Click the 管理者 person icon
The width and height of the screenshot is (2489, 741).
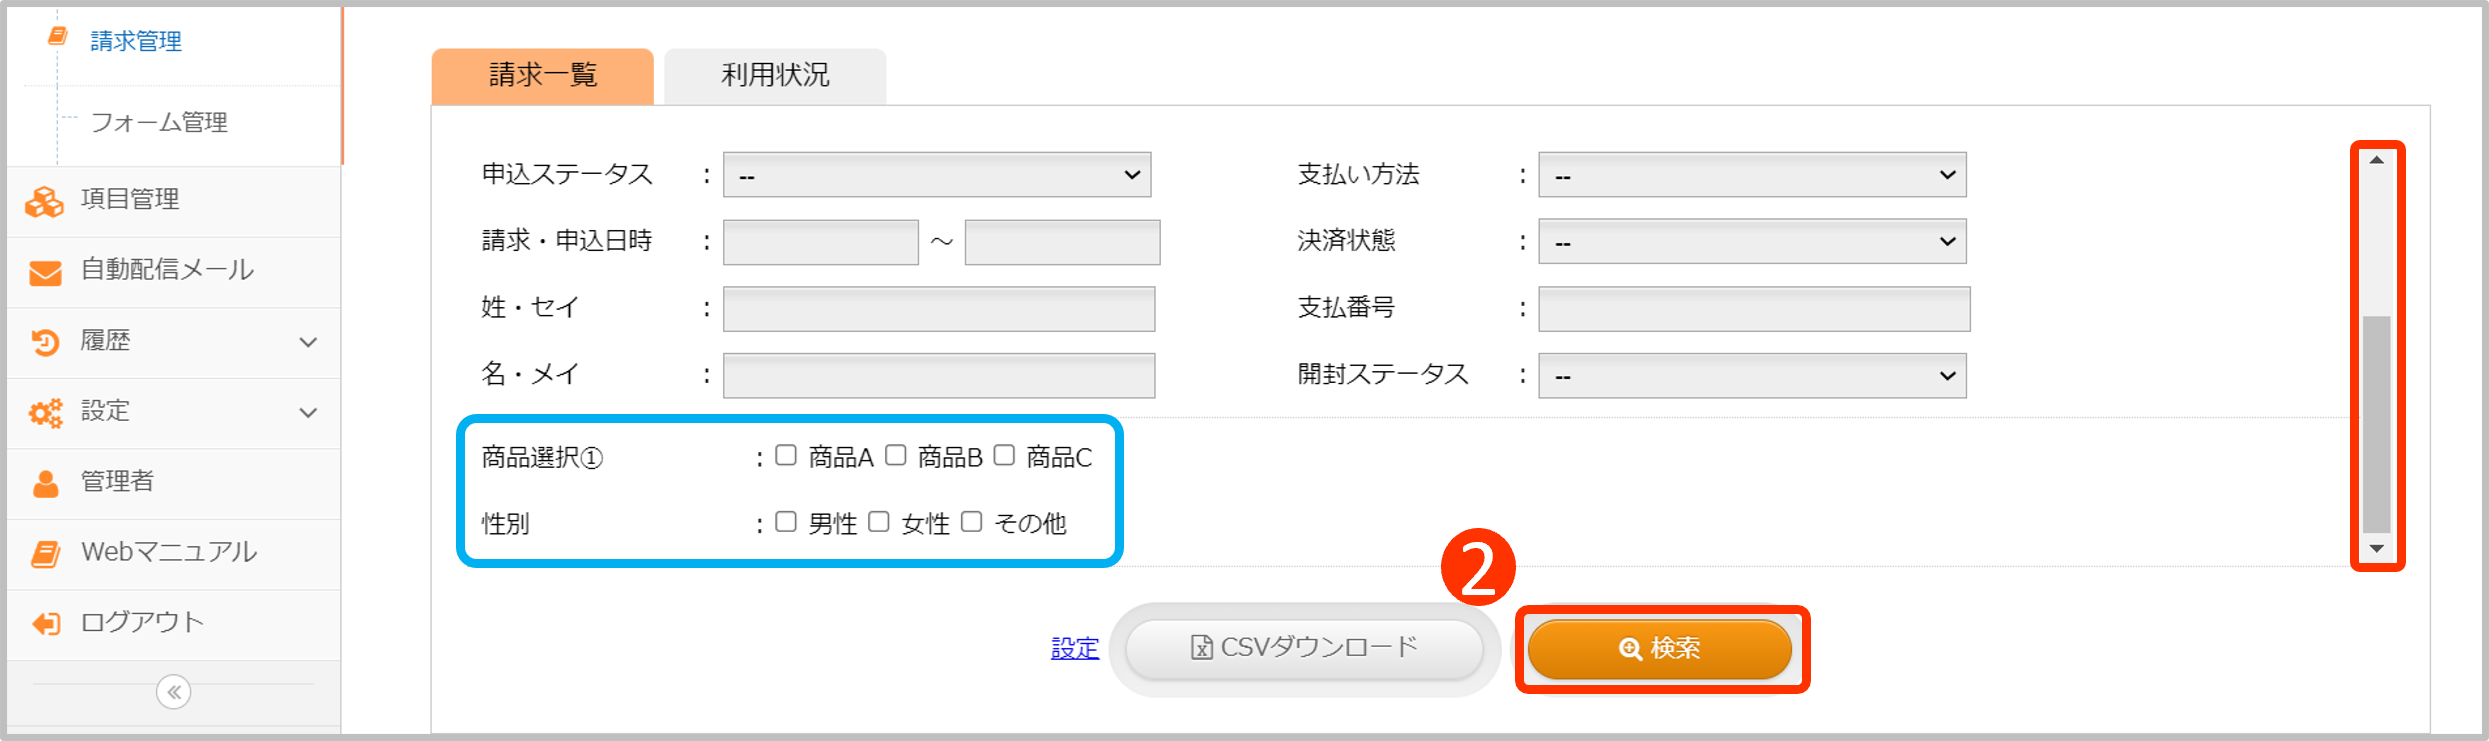click(x=44, y=482)
